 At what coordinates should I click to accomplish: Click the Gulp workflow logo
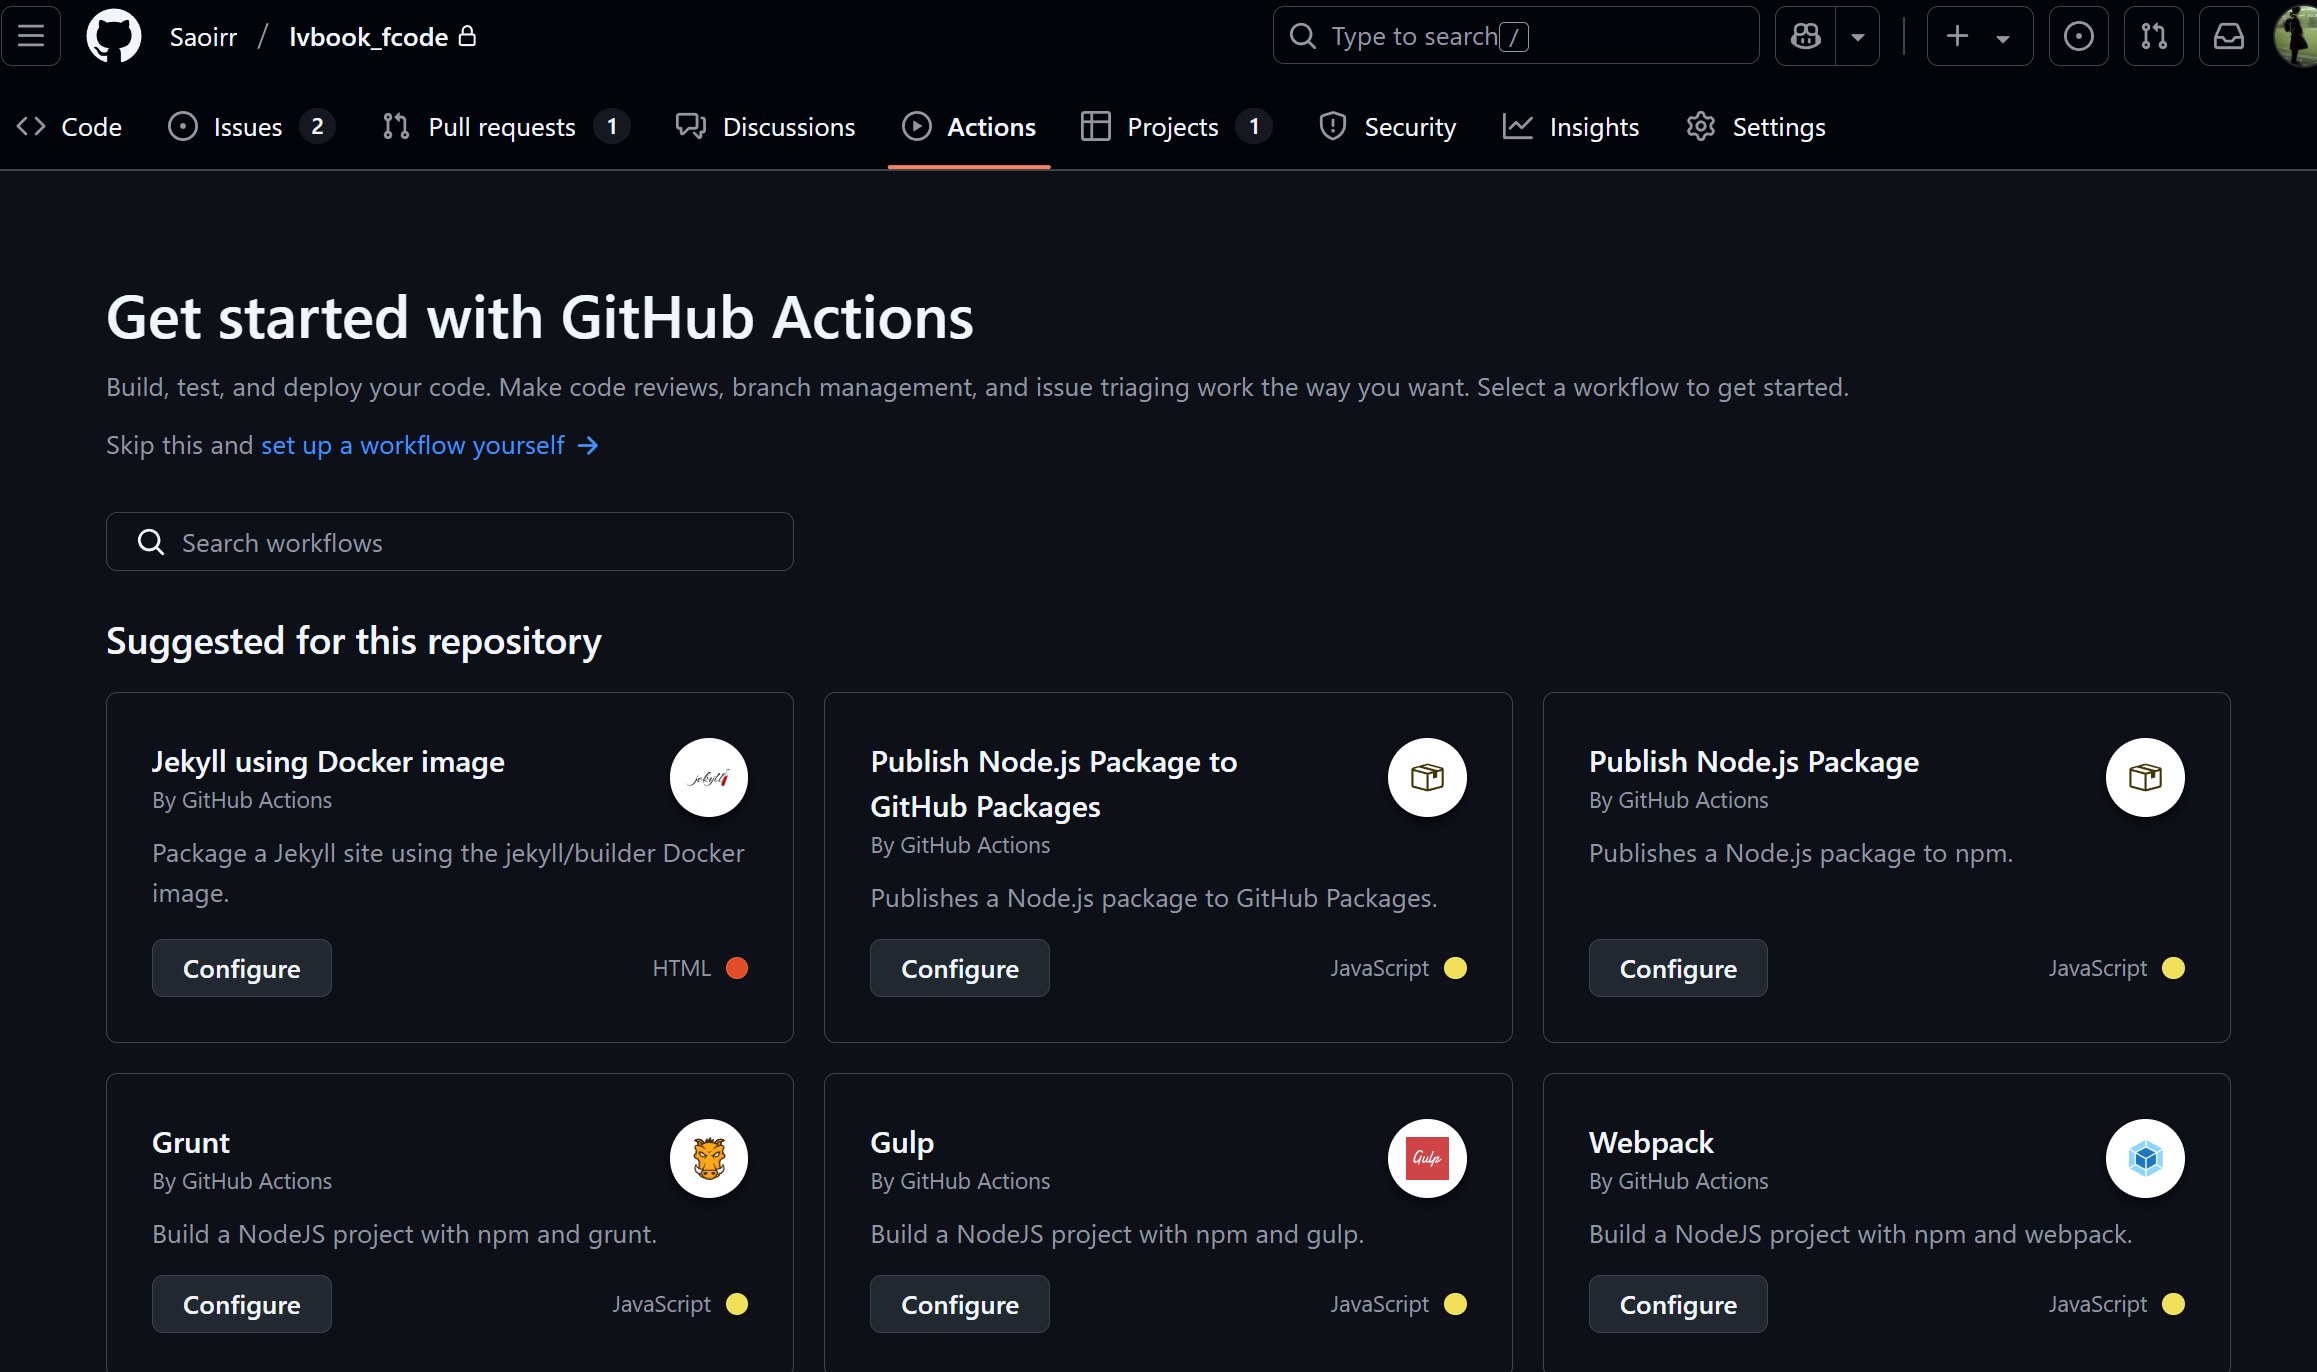click(1426, 1158)
